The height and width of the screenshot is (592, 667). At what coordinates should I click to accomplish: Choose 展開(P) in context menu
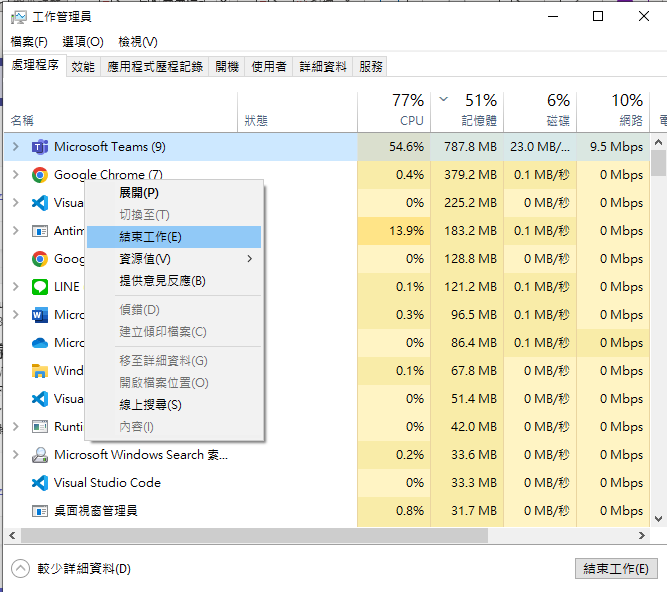(x=174, y=193)
